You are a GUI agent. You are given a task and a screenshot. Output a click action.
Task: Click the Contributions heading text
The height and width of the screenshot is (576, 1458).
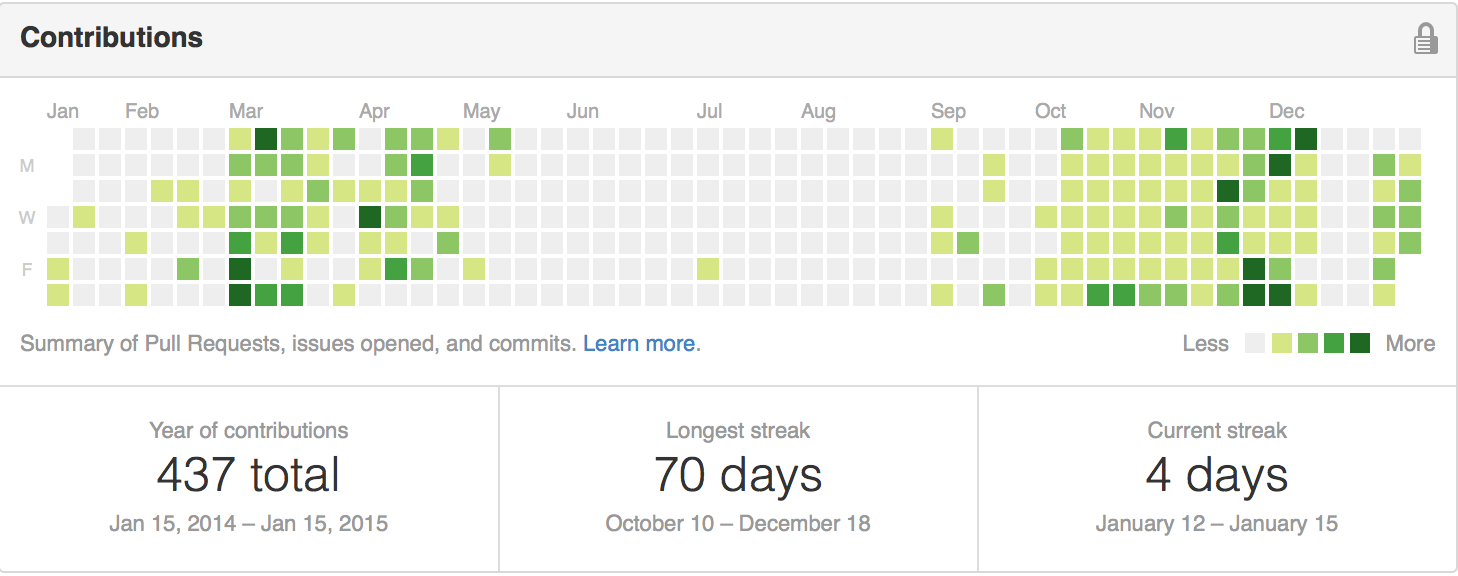coord(112,38)
